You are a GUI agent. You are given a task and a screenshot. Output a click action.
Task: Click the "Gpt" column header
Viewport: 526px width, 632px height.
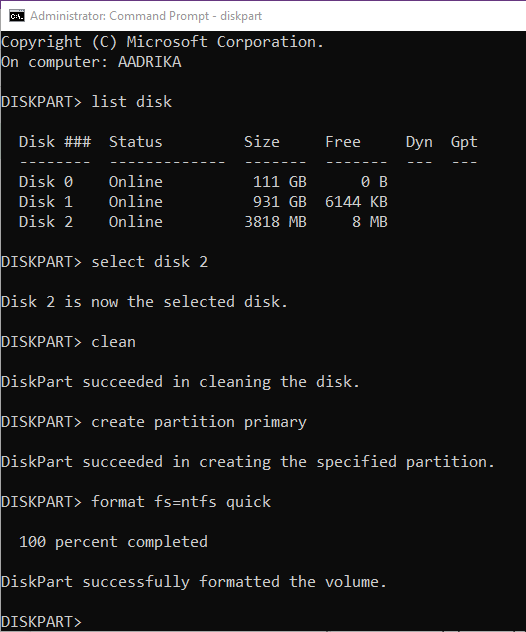click(x=464, y=142)
